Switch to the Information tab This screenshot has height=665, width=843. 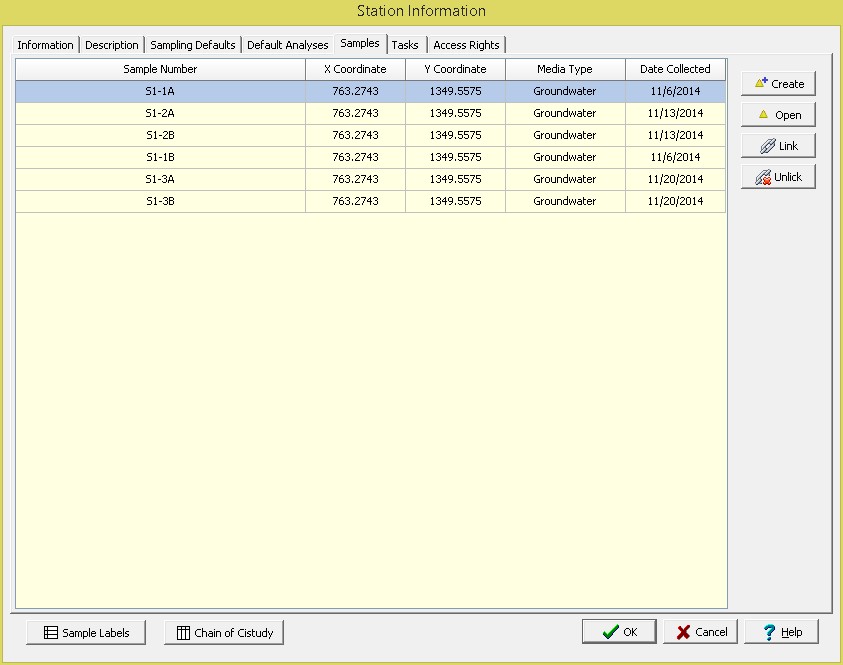45,45
